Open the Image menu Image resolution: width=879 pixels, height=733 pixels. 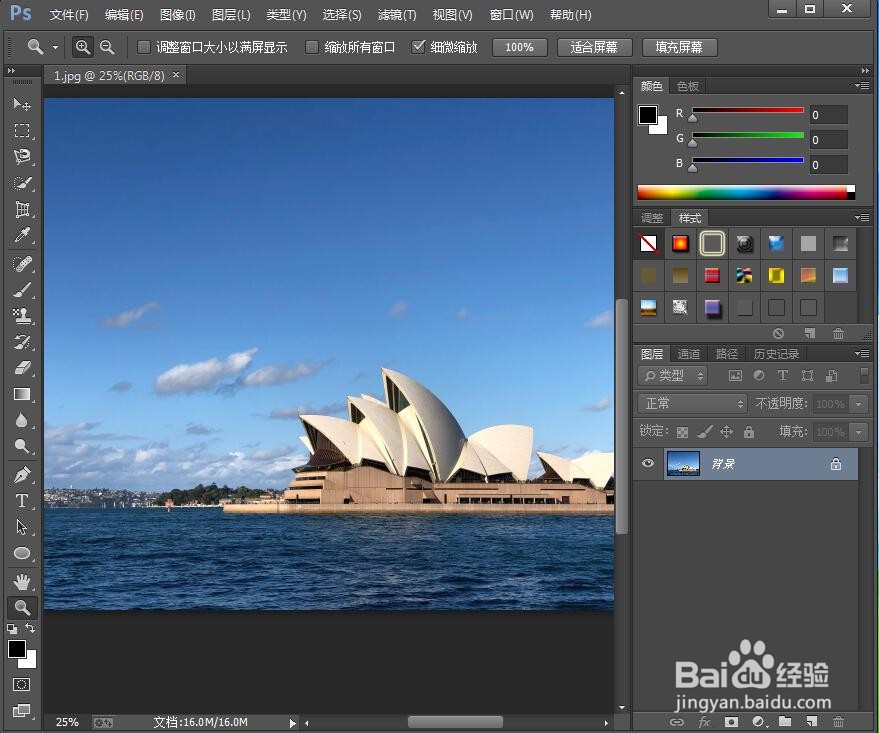(x=178, y=15)
